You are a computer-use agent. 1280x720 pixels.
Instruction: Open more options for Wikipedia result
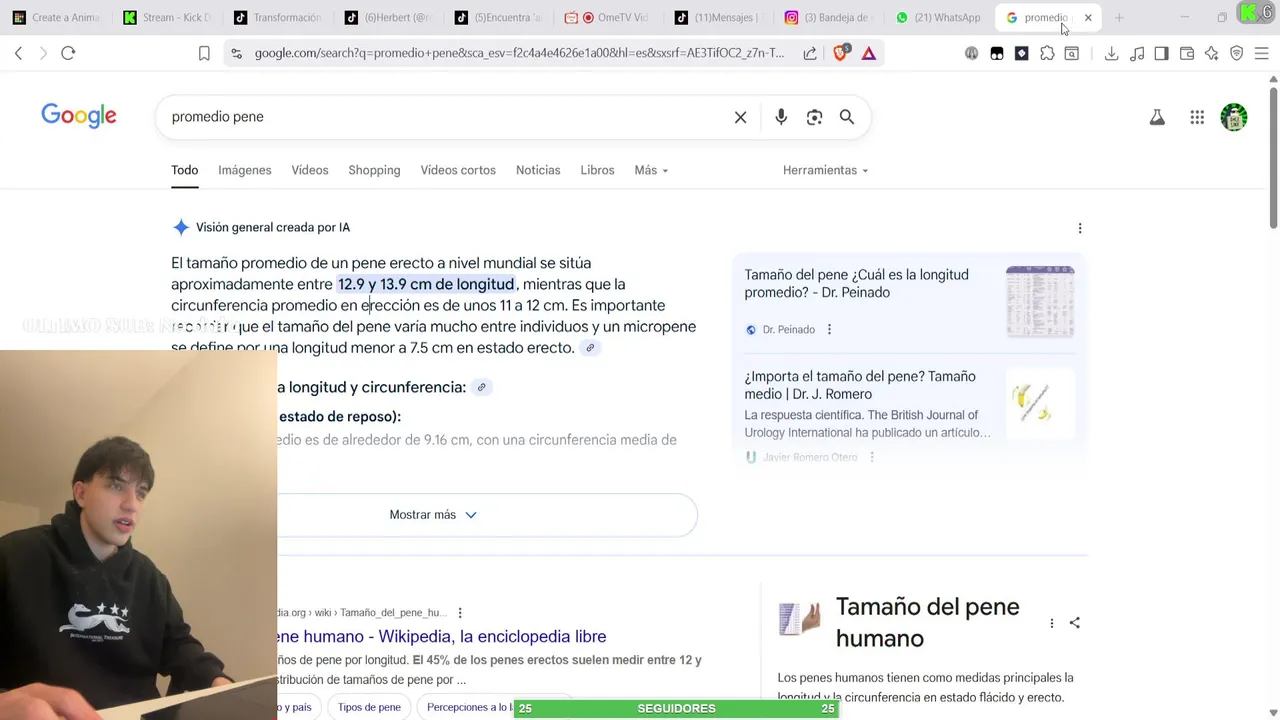point(460,613)
